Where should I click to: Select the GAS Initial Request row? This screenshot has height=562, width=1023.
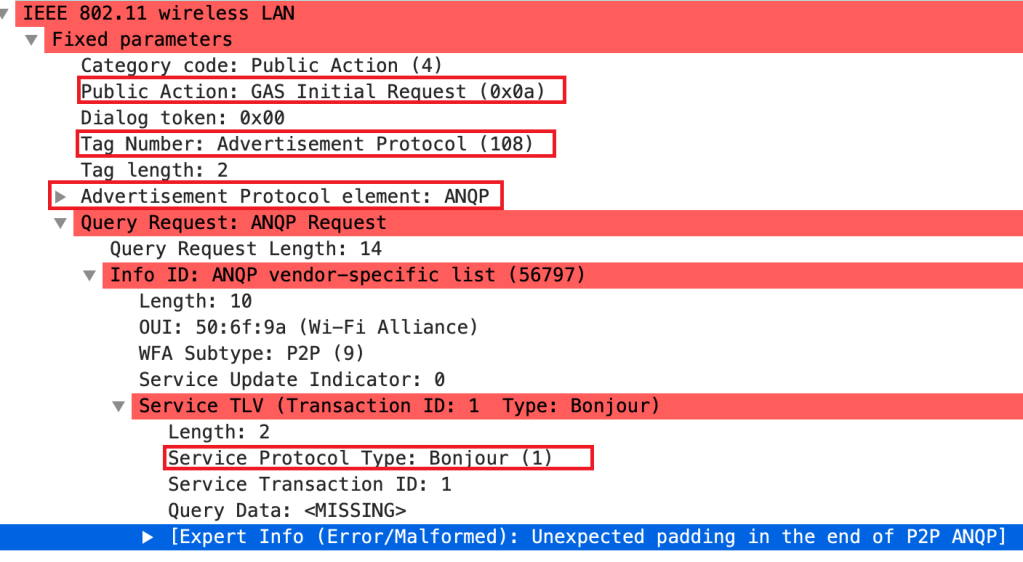pos(320,92)
